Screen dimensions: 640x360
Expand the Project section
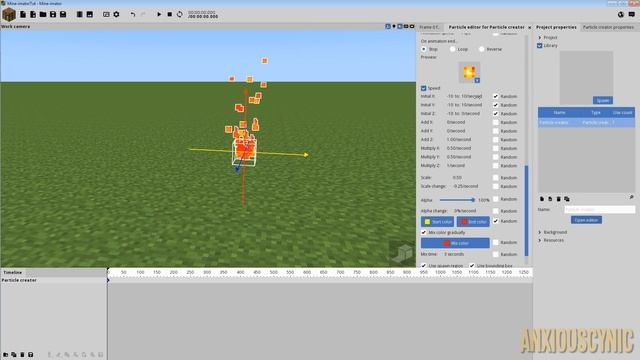(x=540, y=38)
